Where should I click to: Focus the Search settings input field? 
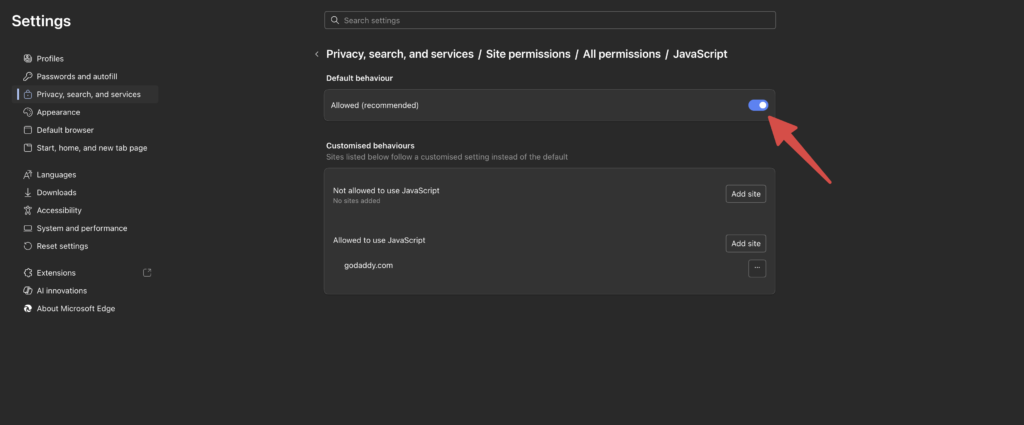point(550,20)
